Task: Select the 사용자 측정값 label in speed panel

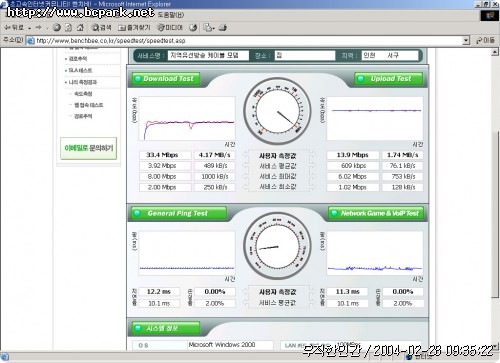Action: pyautogui.click(x=277, y=156)
